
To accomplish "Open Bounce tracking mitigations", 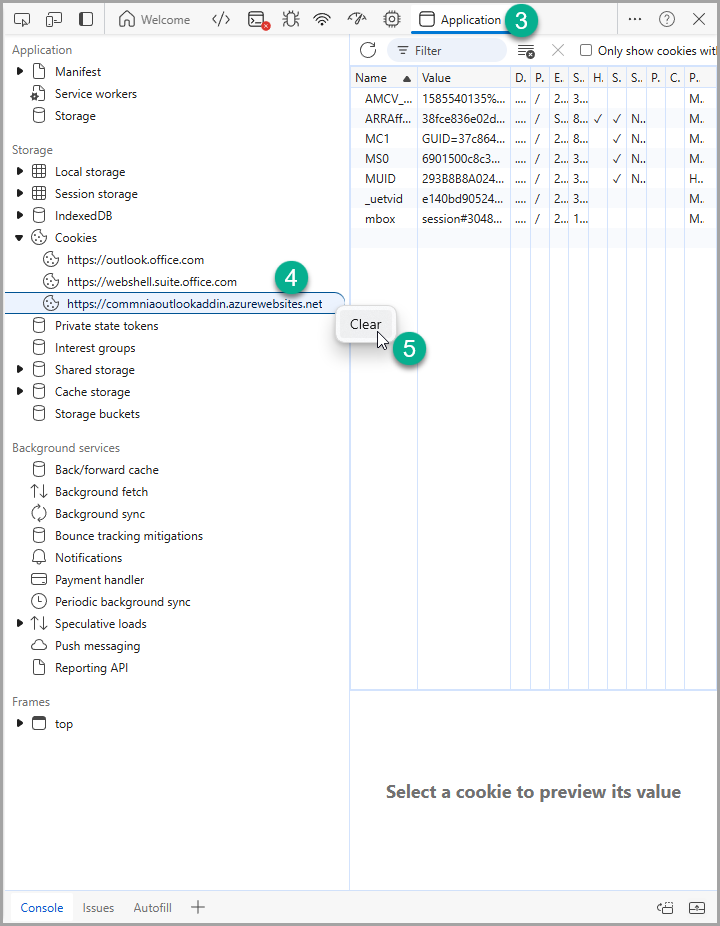I will tap(129, 536).
